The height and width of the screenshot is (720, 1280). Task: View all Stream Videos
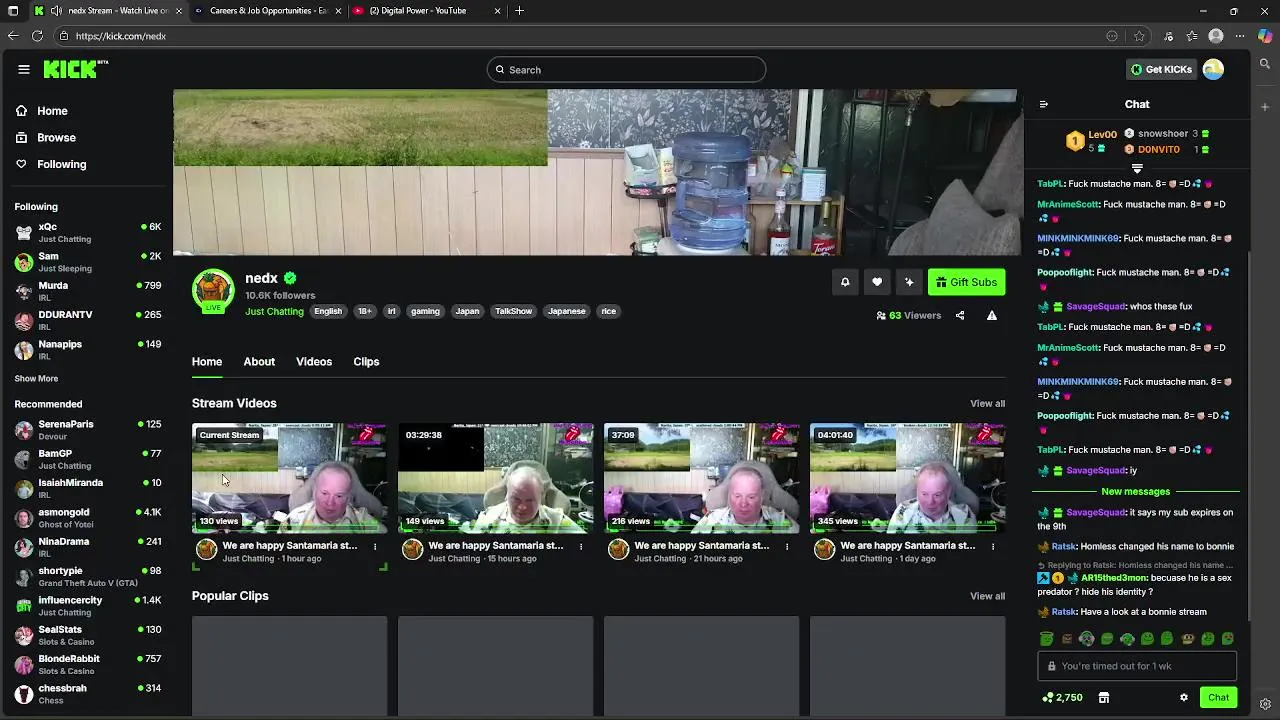987,404
